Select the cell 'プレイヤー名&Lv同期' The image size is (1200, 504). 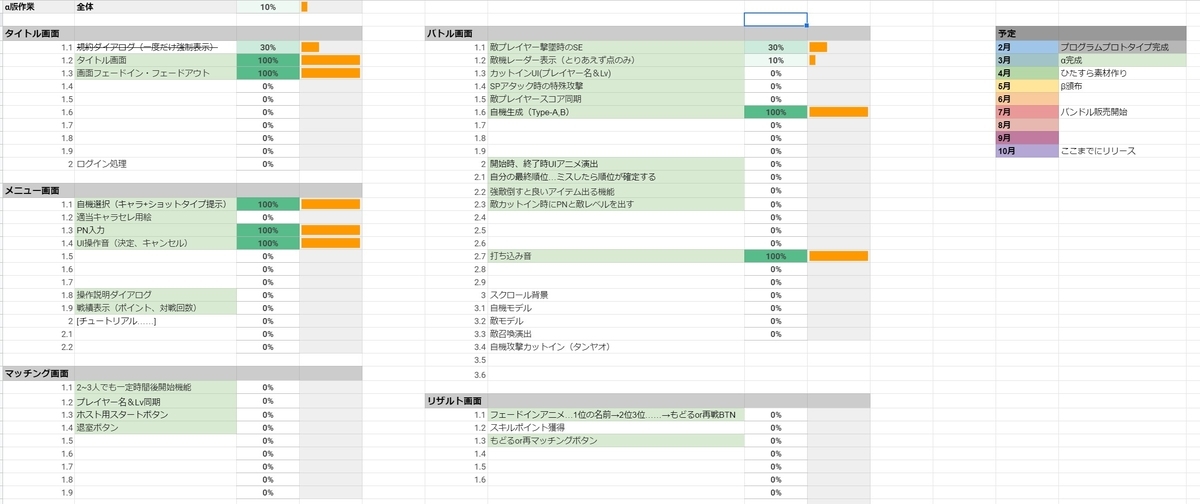(x=155, y=401)
